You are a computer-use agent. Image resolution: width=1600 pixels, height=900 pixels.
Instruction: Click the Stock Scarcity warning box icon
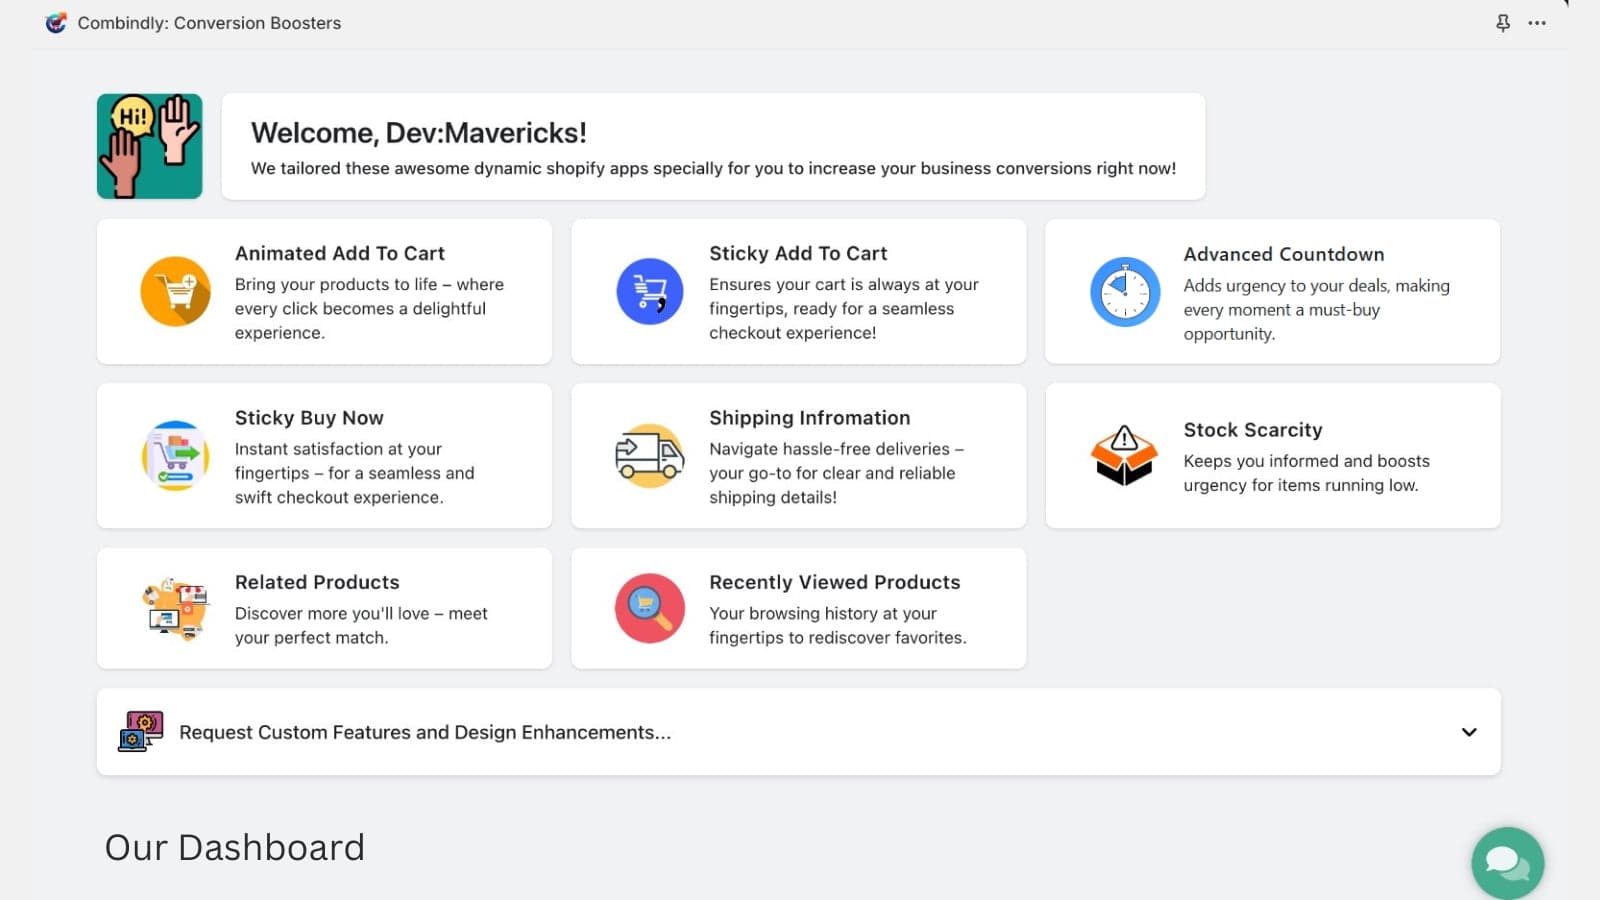(x=1124, y=456)
